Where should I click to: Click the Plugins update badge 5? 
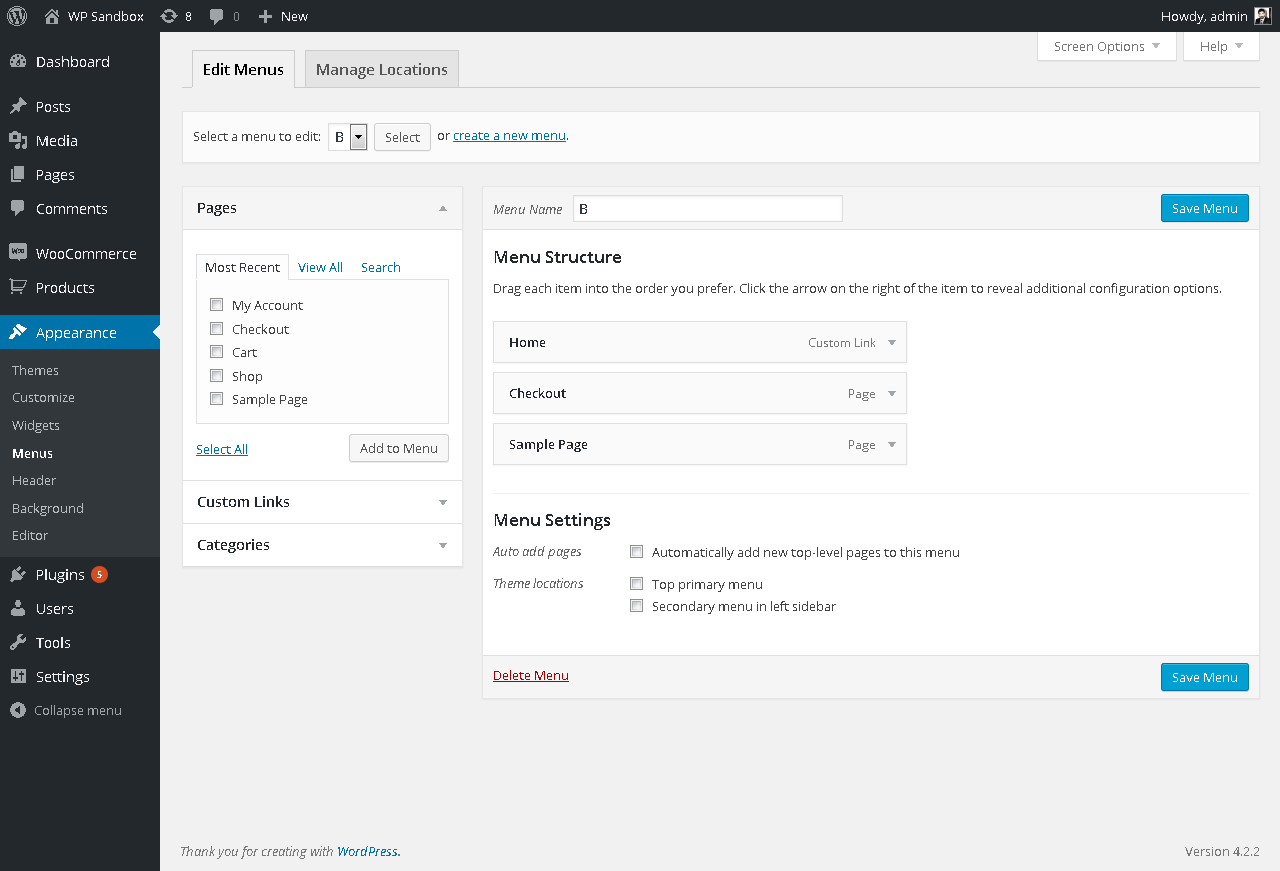tap(99, 574)
